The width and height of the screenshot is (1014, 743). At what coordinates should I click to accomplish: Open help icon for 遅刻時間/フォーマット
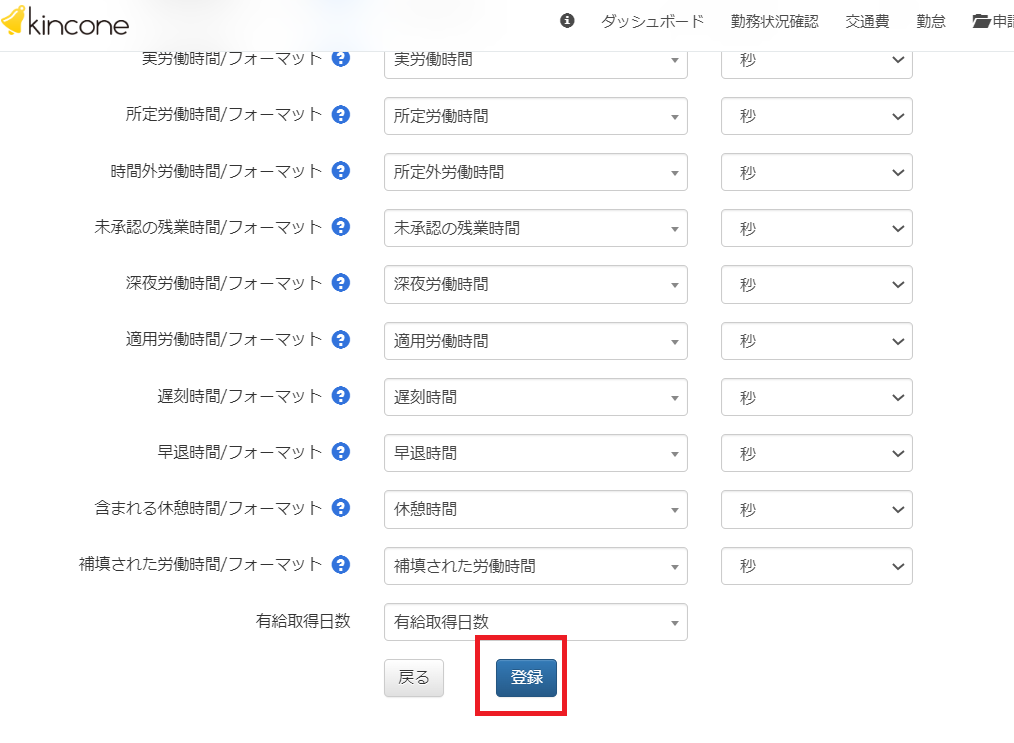341,396
